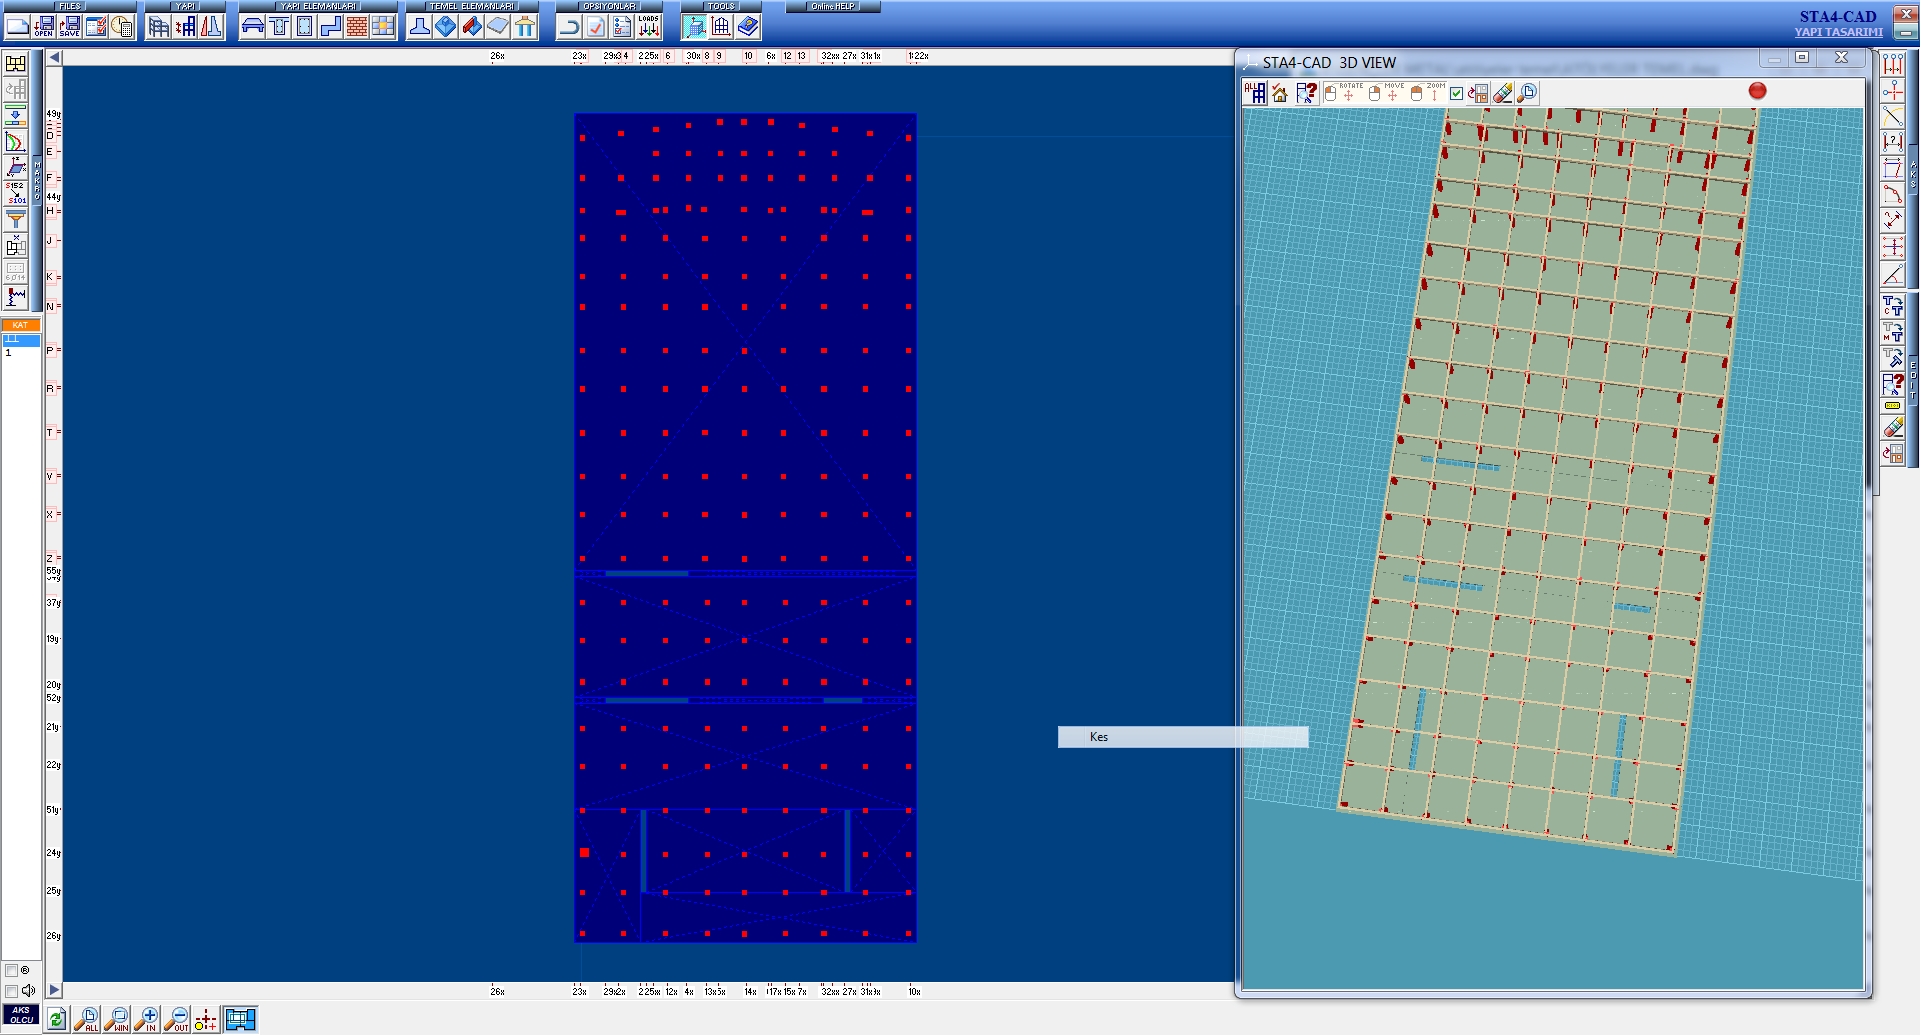Click the home icon in 3D view

click(1280, 93)
